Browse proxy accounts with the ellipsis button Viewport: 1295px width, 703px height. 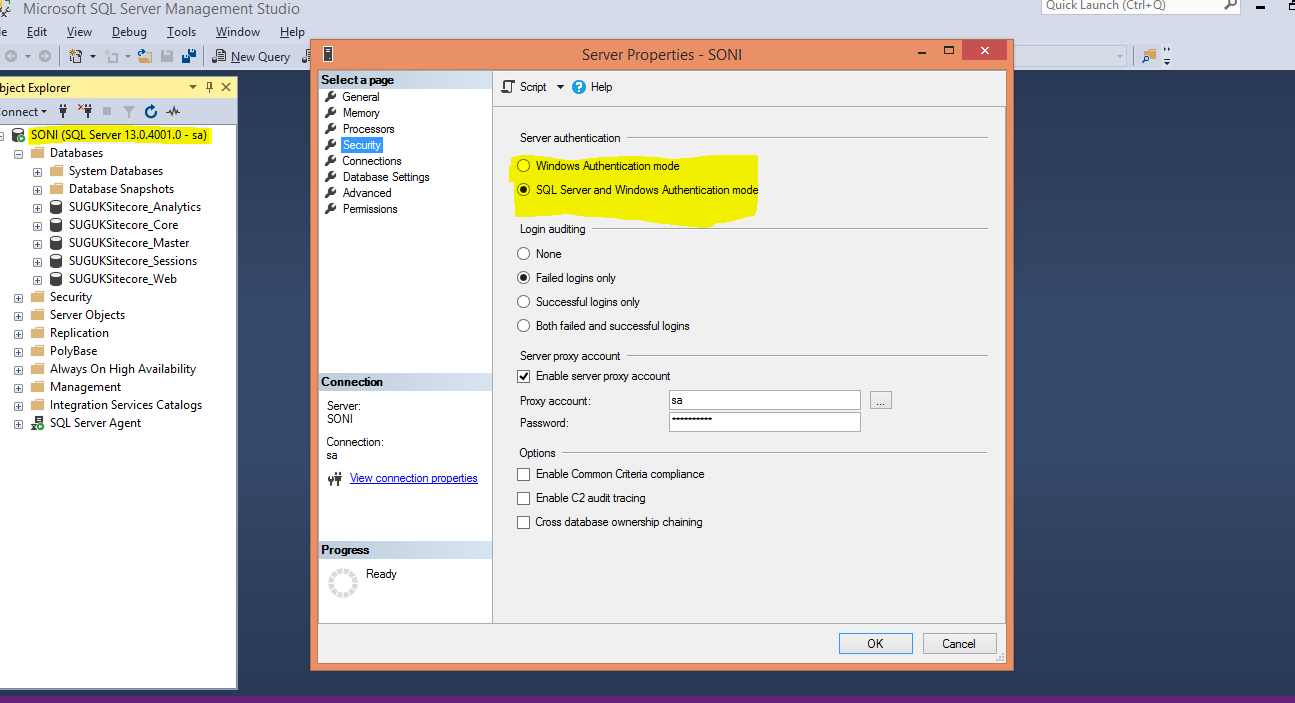pos(880,399)
